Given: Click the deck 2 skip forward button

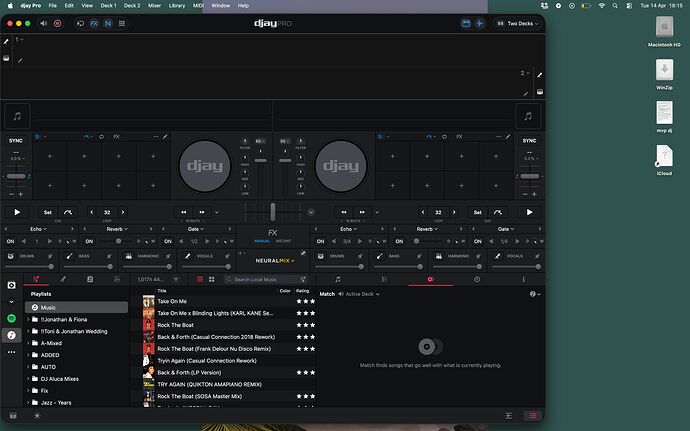Looking at the screenshot, I should (x=362, y=212).
